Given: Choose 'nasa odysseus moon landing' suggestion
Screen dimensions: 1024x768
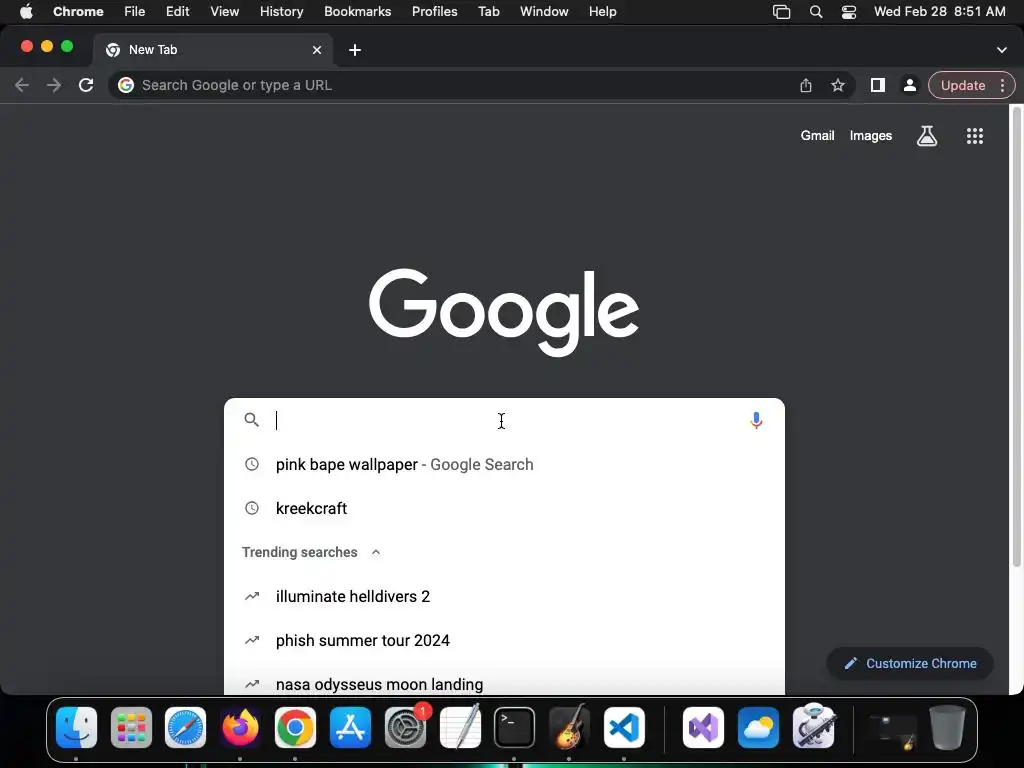Looking at the screenshot, I should tap(504, 684).
